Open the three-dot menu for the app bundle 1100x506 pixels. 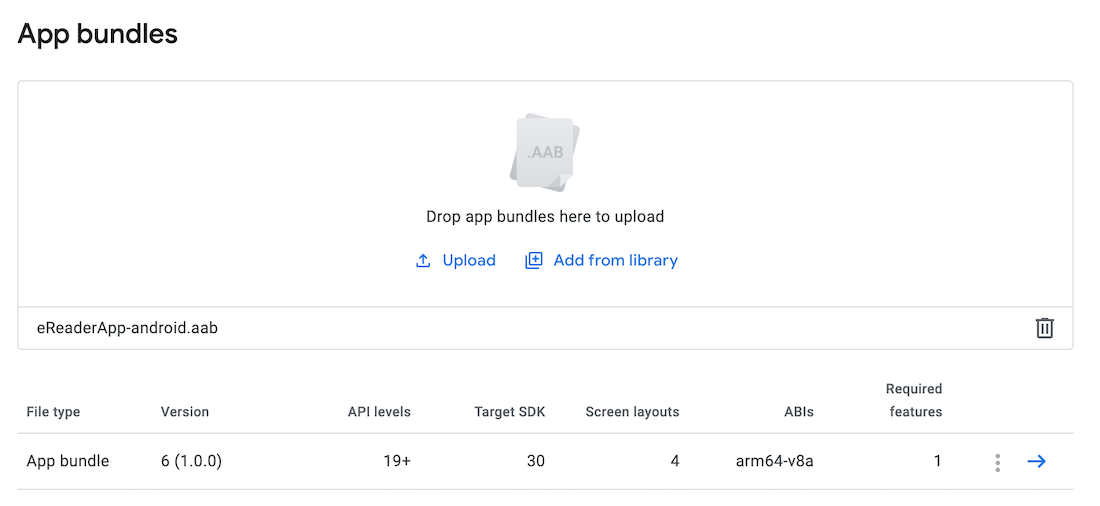pyautogui.click(x=997, y=462)
